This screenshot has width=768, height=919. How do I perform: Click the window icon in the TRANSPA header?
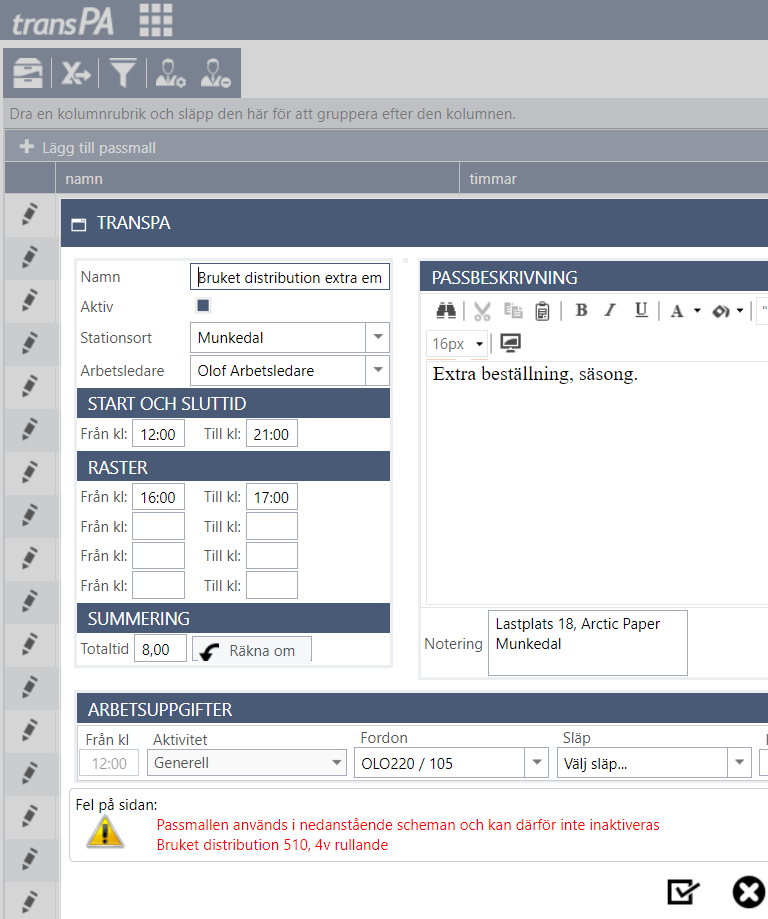[x=79, y=224]
